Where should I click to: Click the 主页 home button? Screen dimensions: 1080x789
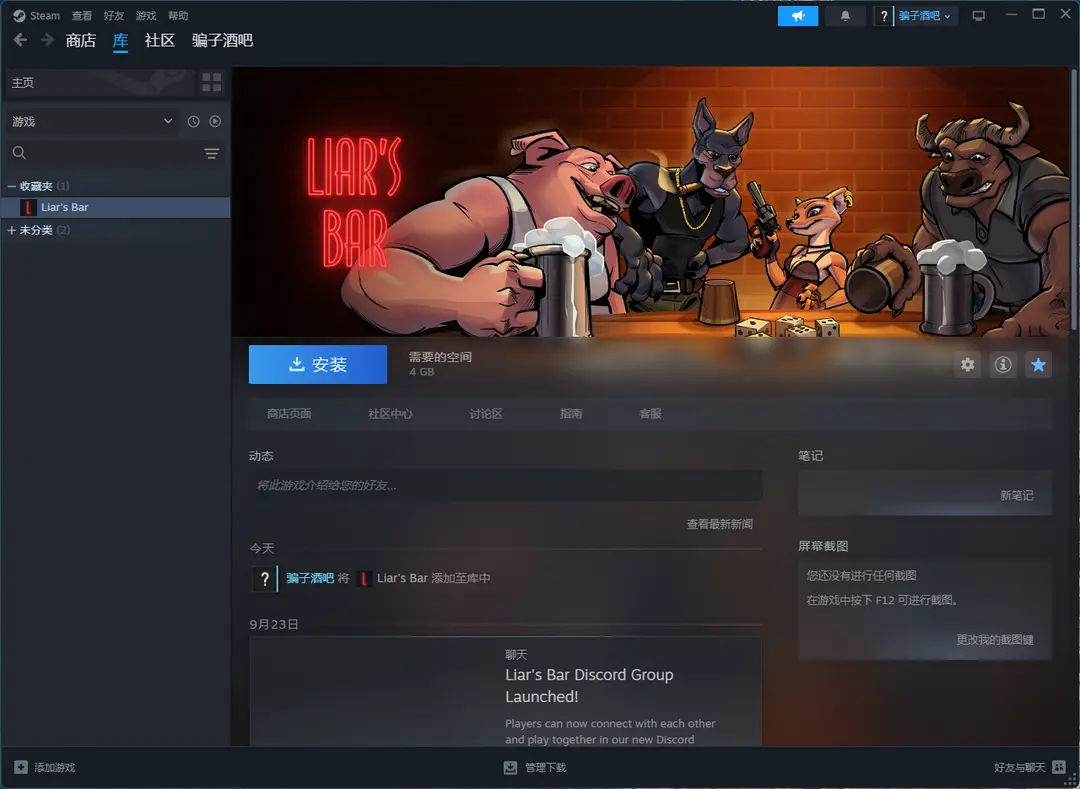[x=100, y=83]
